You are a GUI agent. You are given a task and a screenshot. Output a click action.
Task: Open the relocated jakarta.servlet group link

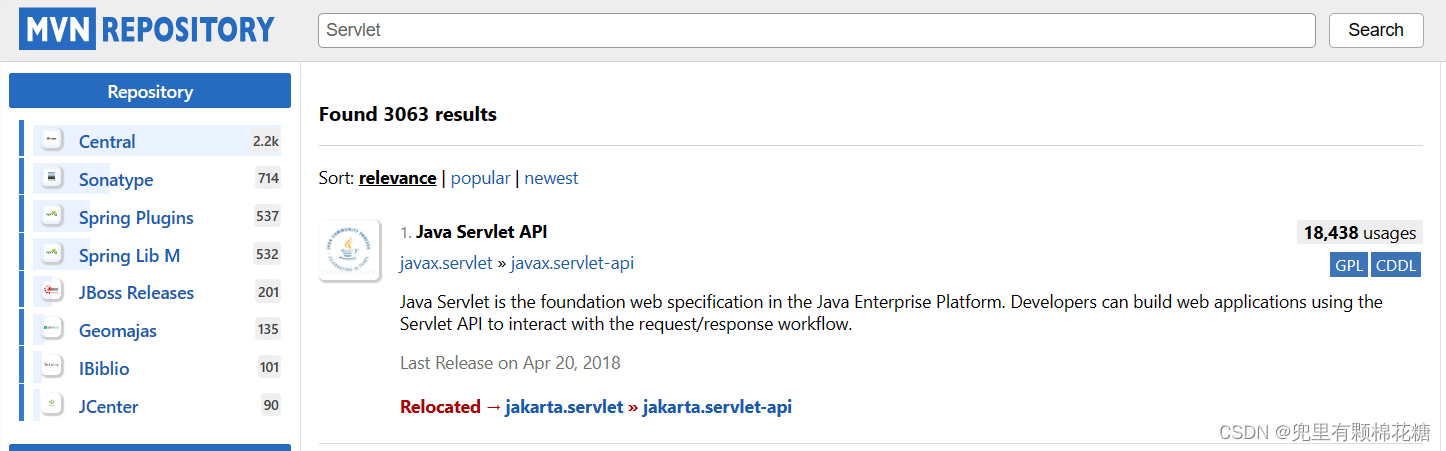(x=564, y=407)
